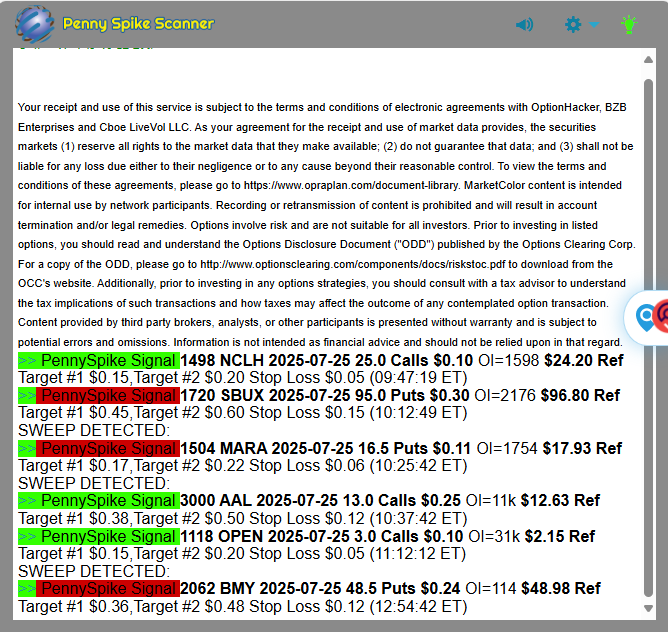Click the 'OI=1754' open interest value

[x=507, y=448]
